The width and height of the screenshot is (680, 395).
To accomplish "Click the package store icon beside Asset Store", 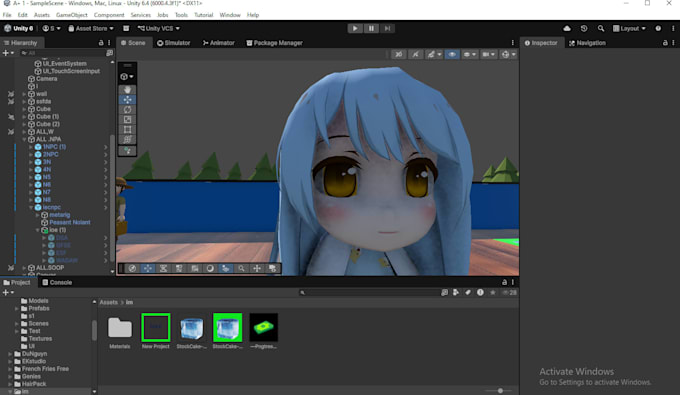I will click(126, 28).
